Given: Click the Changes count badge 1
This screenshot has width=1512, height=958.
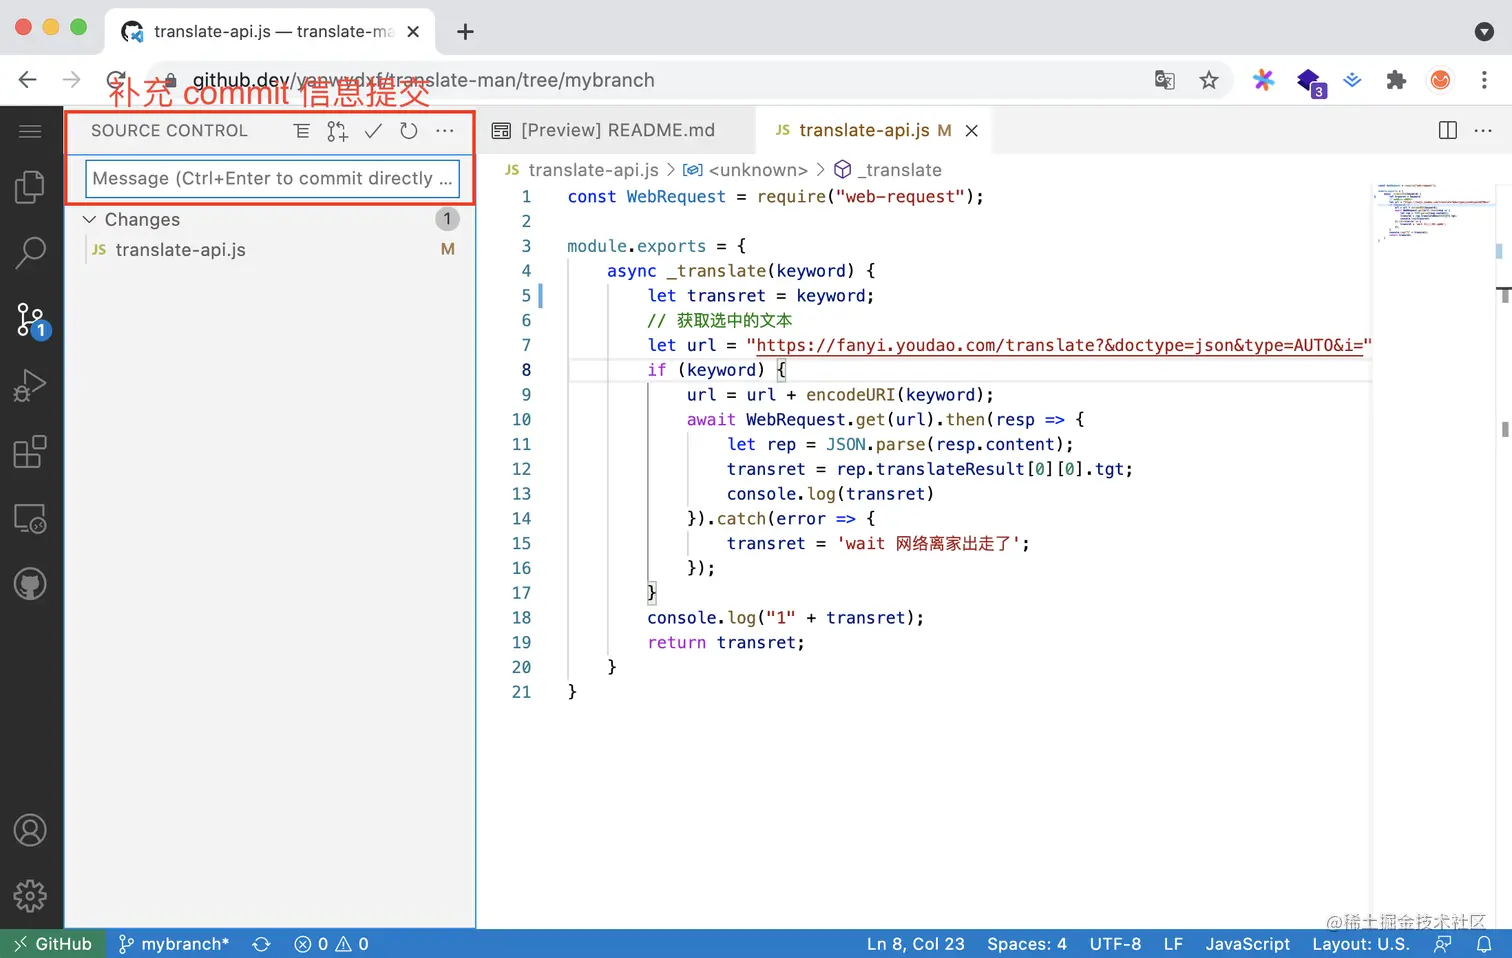Looking at the screenshot, I should click(447, 219).
